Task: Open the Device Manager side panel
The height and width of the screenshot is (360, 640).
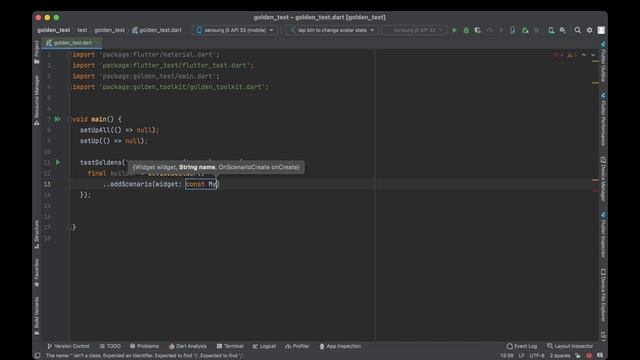Action: tap(603, 179)
